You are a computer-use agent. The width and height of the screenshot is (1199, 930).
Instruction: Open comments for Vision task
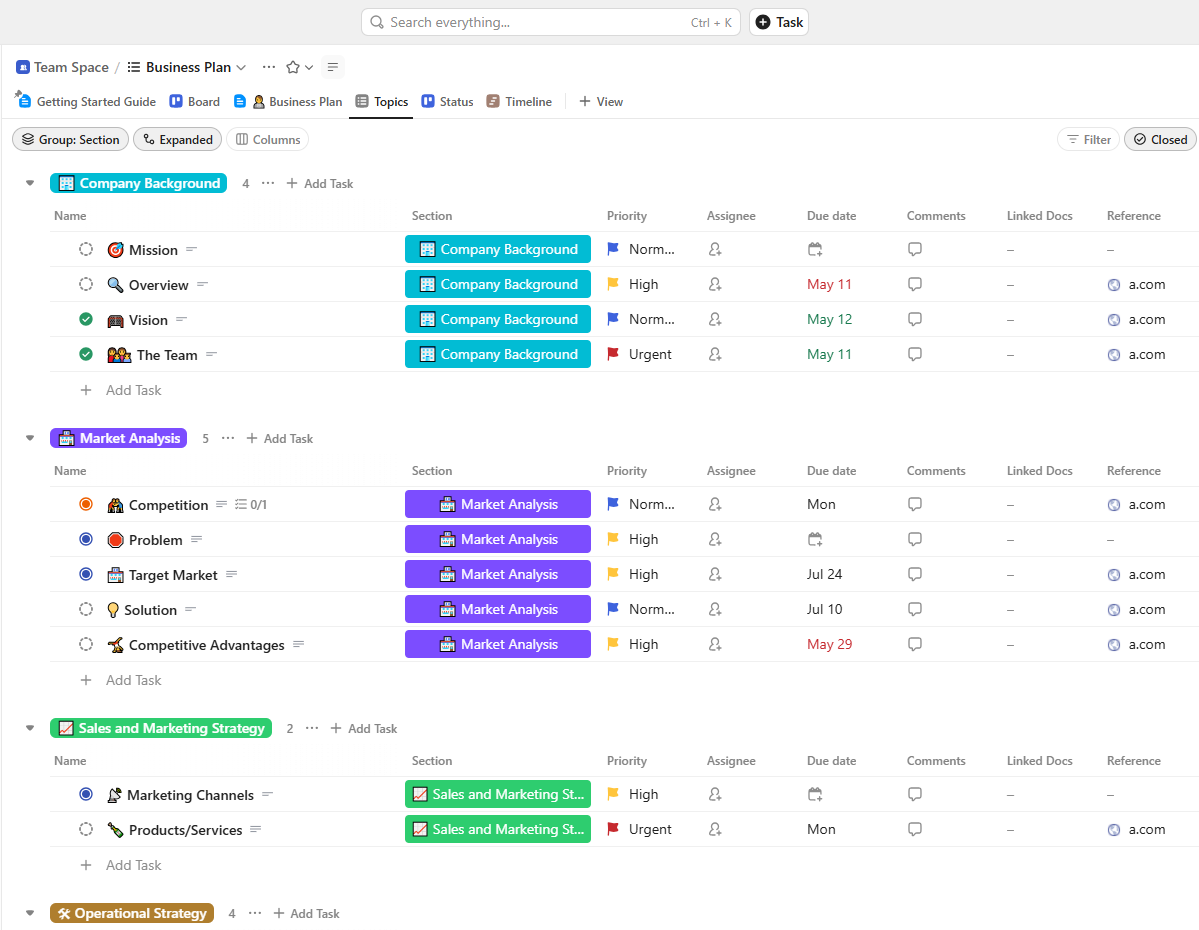(x=915, y=320)
